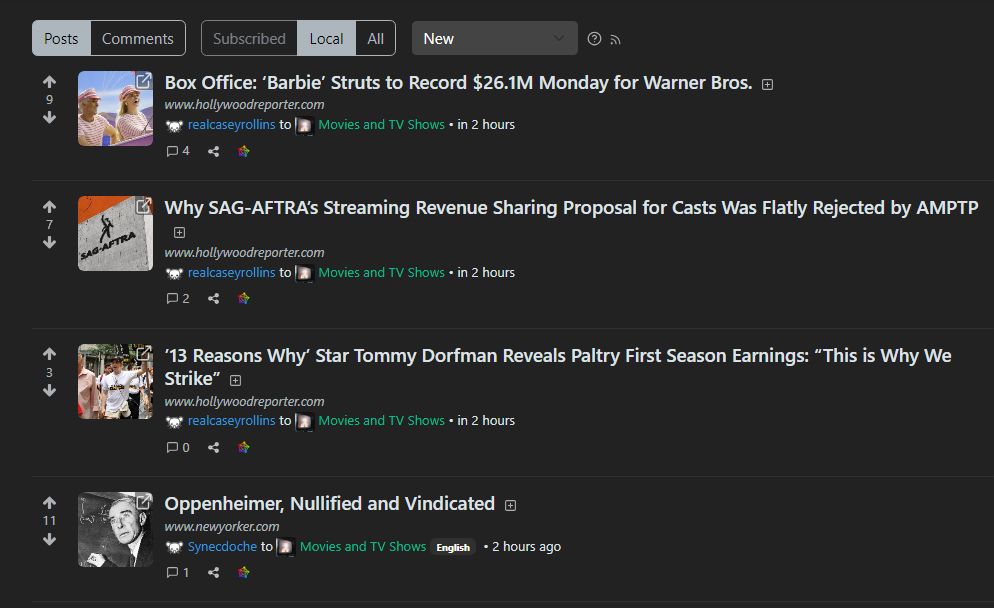Open Movies and TV Shows community on Barbie post
The height and width of the screenshot is (608, 994).
pos(381,124)
